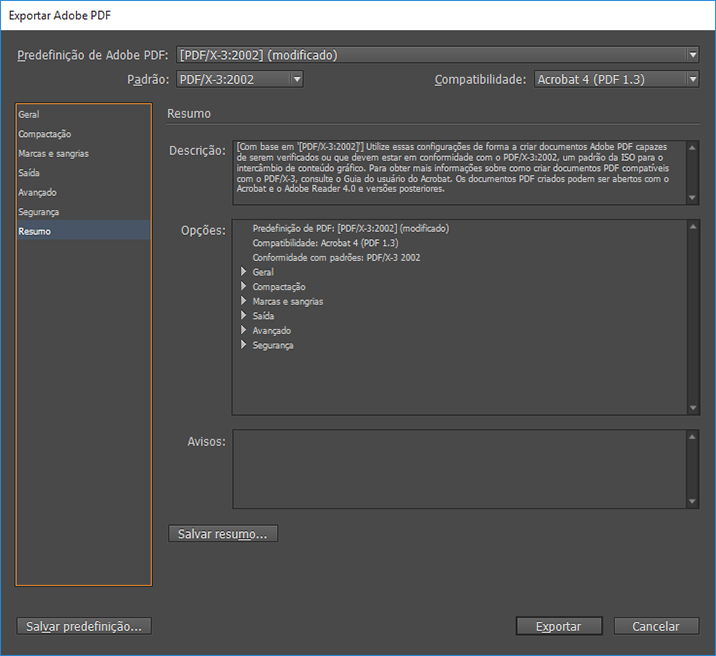The width and height of the screenshot is (716, 656).
Task: Click the Cancelar button
Action: point(655,626)
